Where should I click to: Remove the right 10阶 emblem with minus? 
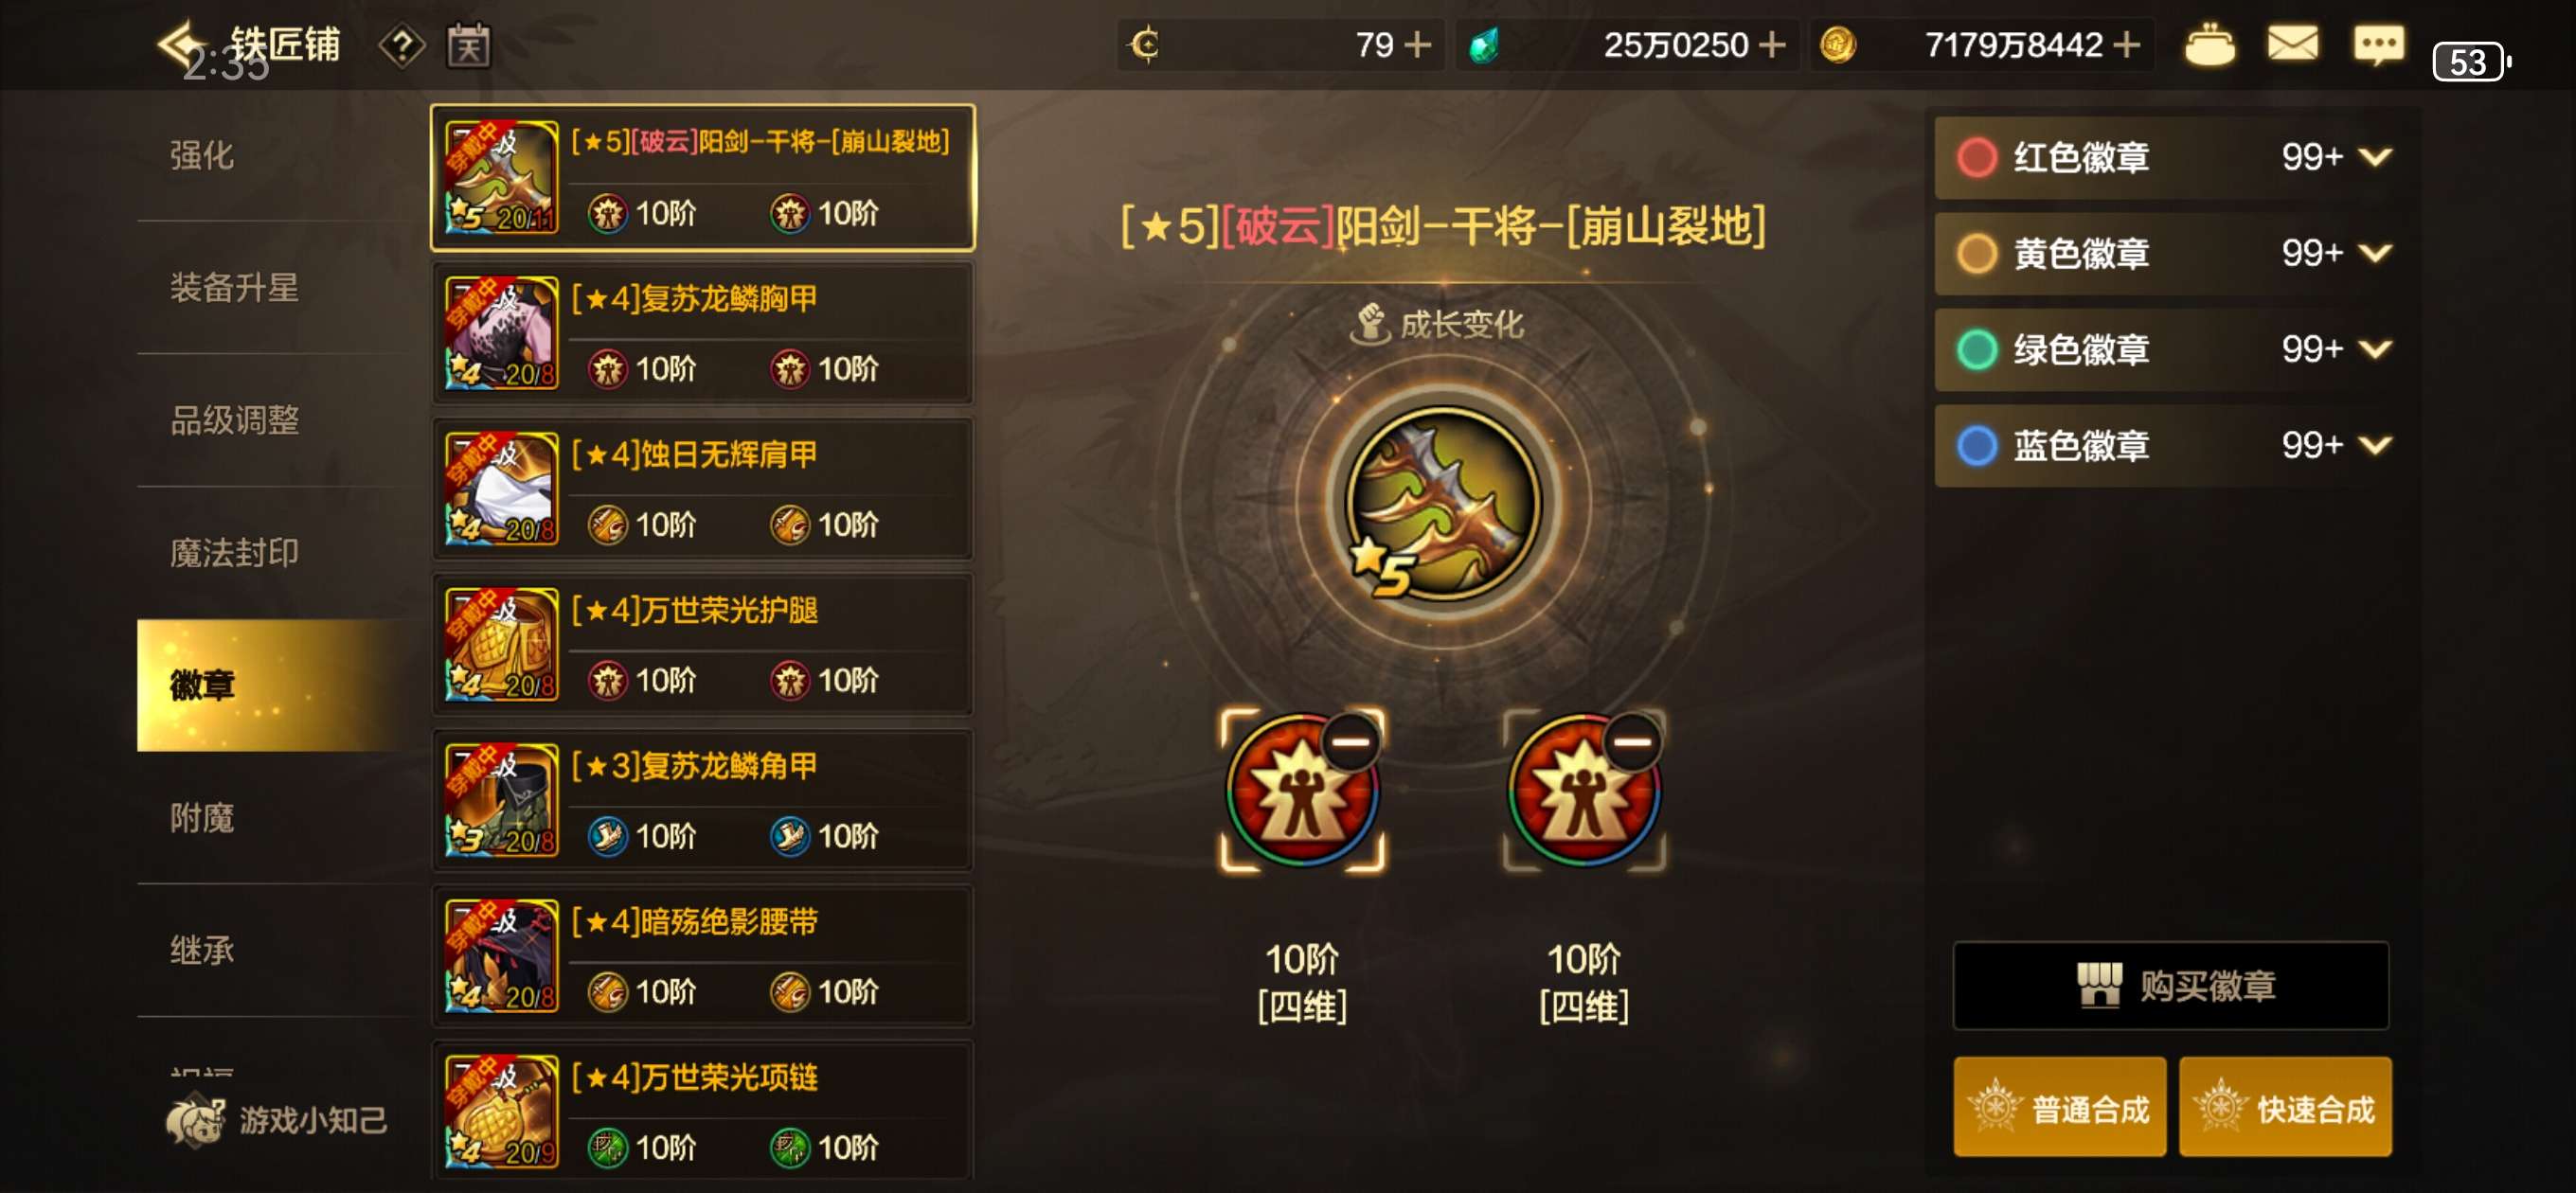(1632, 741)
